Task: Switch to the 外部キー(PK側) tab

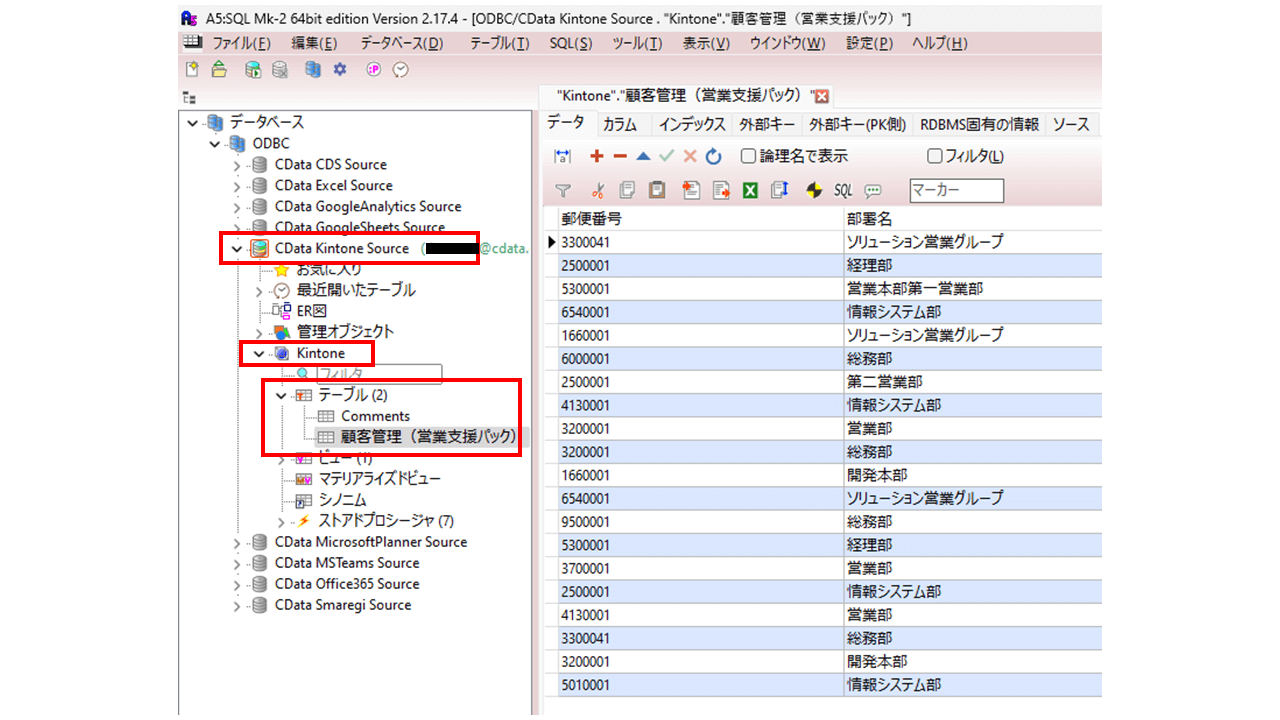Action: pyautogui.click(x=857, y=125)
